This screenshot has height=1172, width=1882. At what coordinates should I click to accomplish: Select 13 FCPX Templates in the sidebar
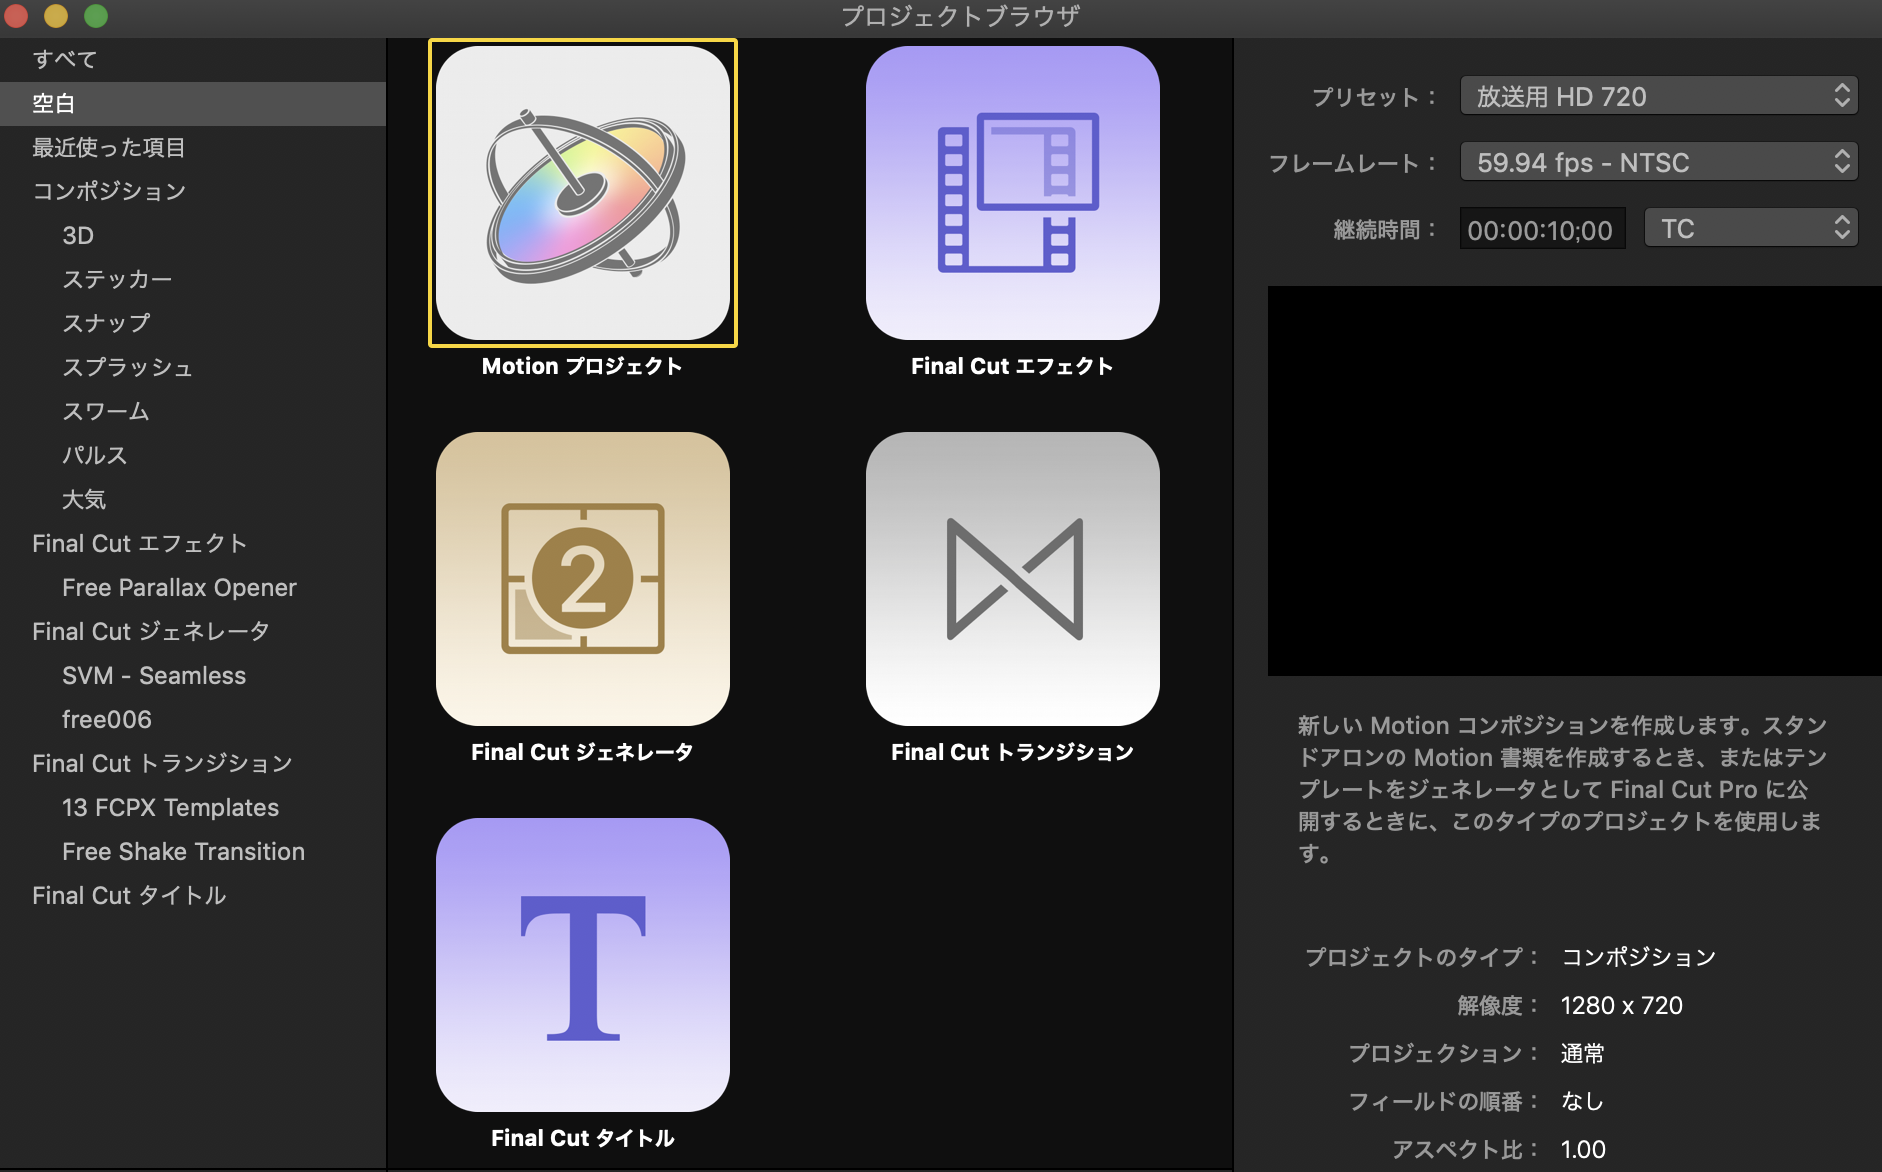pos(193,808)
